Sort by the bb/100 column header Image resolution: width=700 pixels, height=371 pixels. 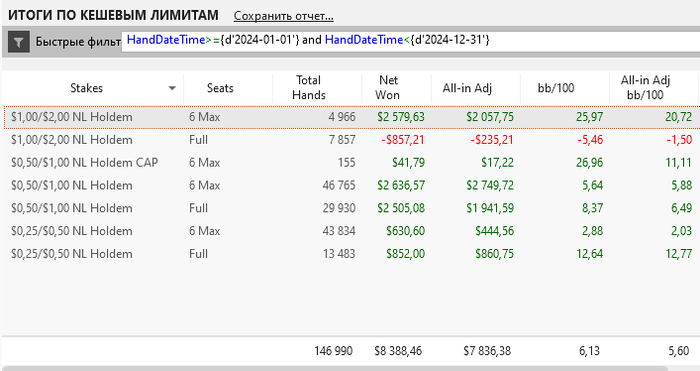pos(556,88)
